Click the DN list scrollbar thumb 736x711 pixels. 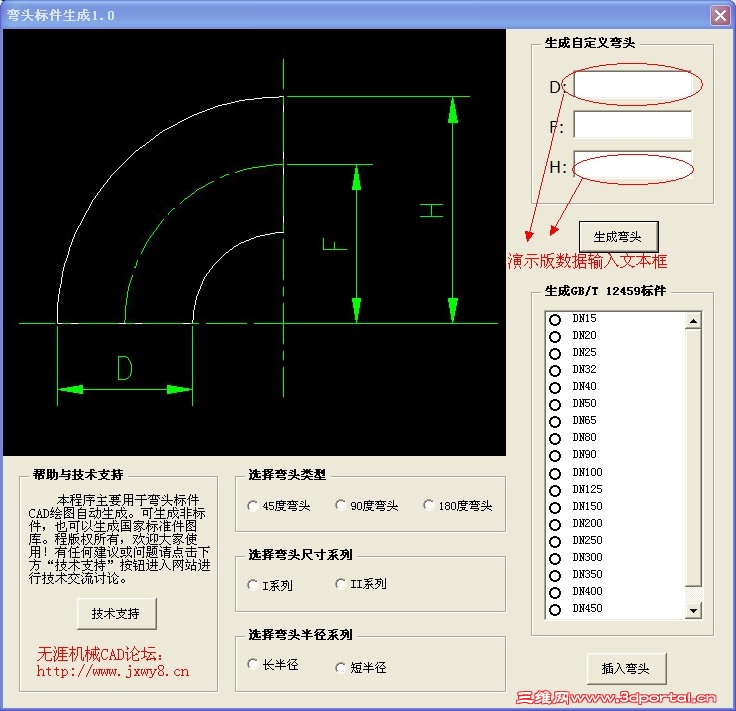pyautogui.click(x=693, y=458)
